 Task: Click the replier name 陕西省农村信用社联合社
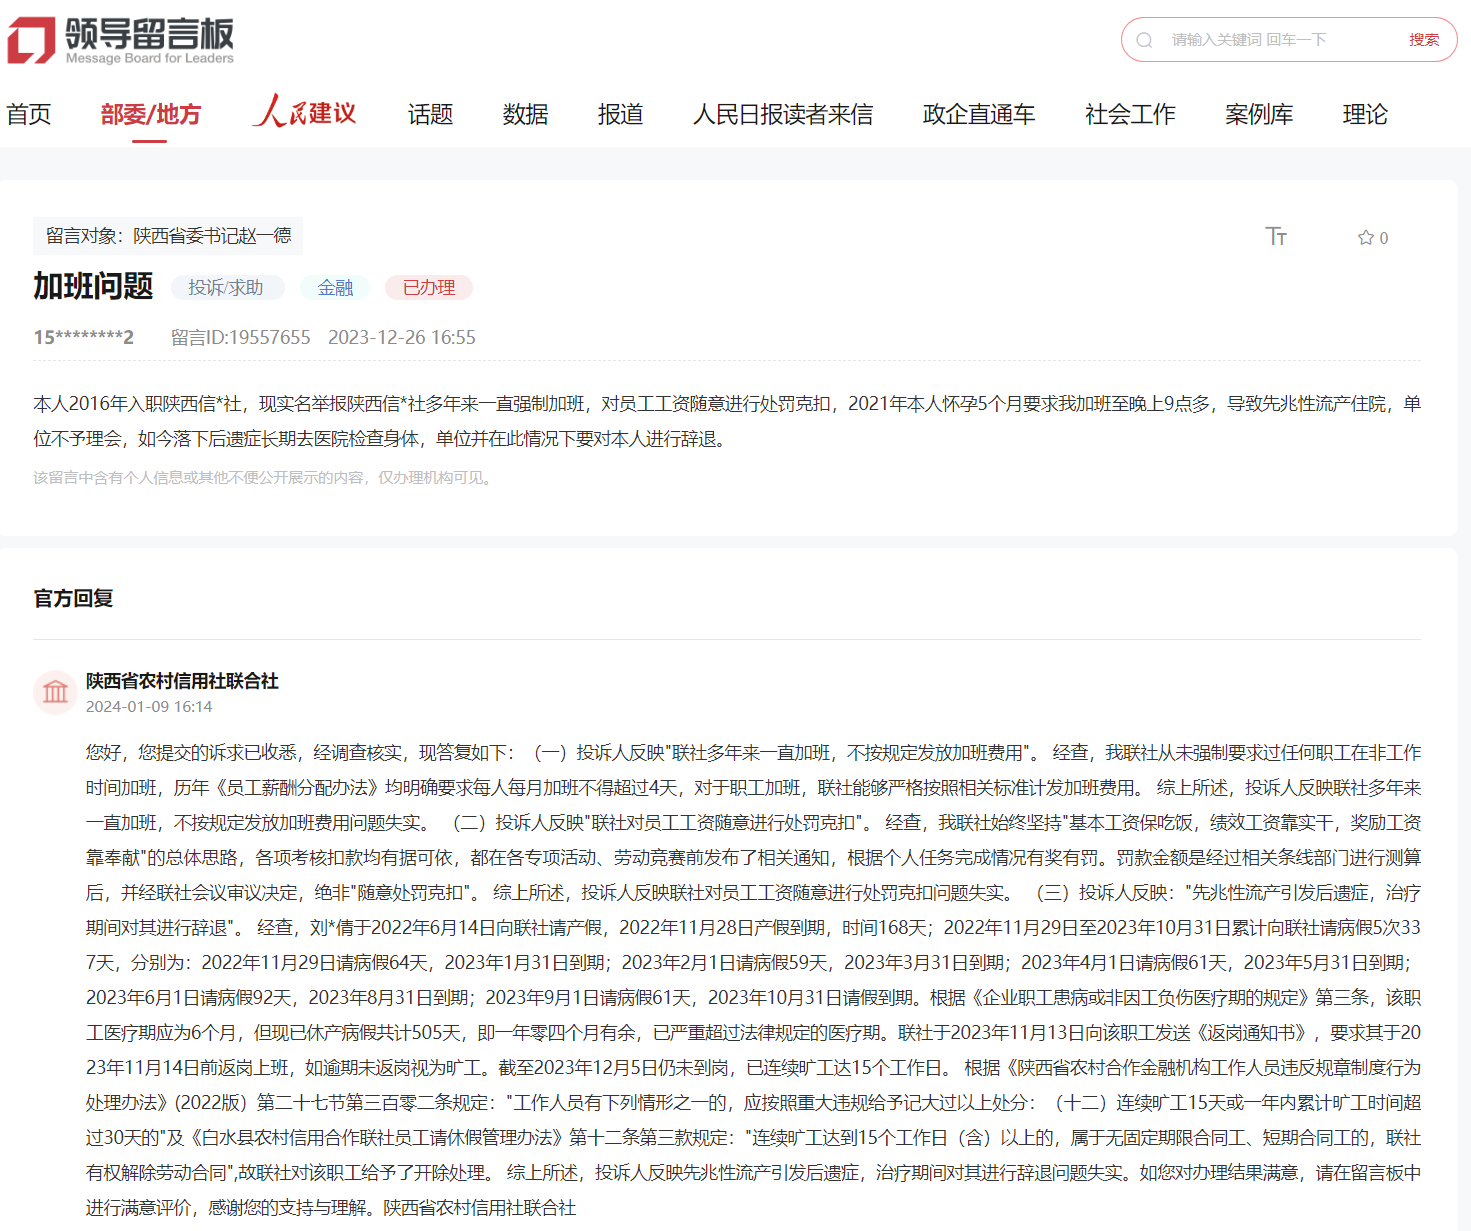(x=182, y=681)
